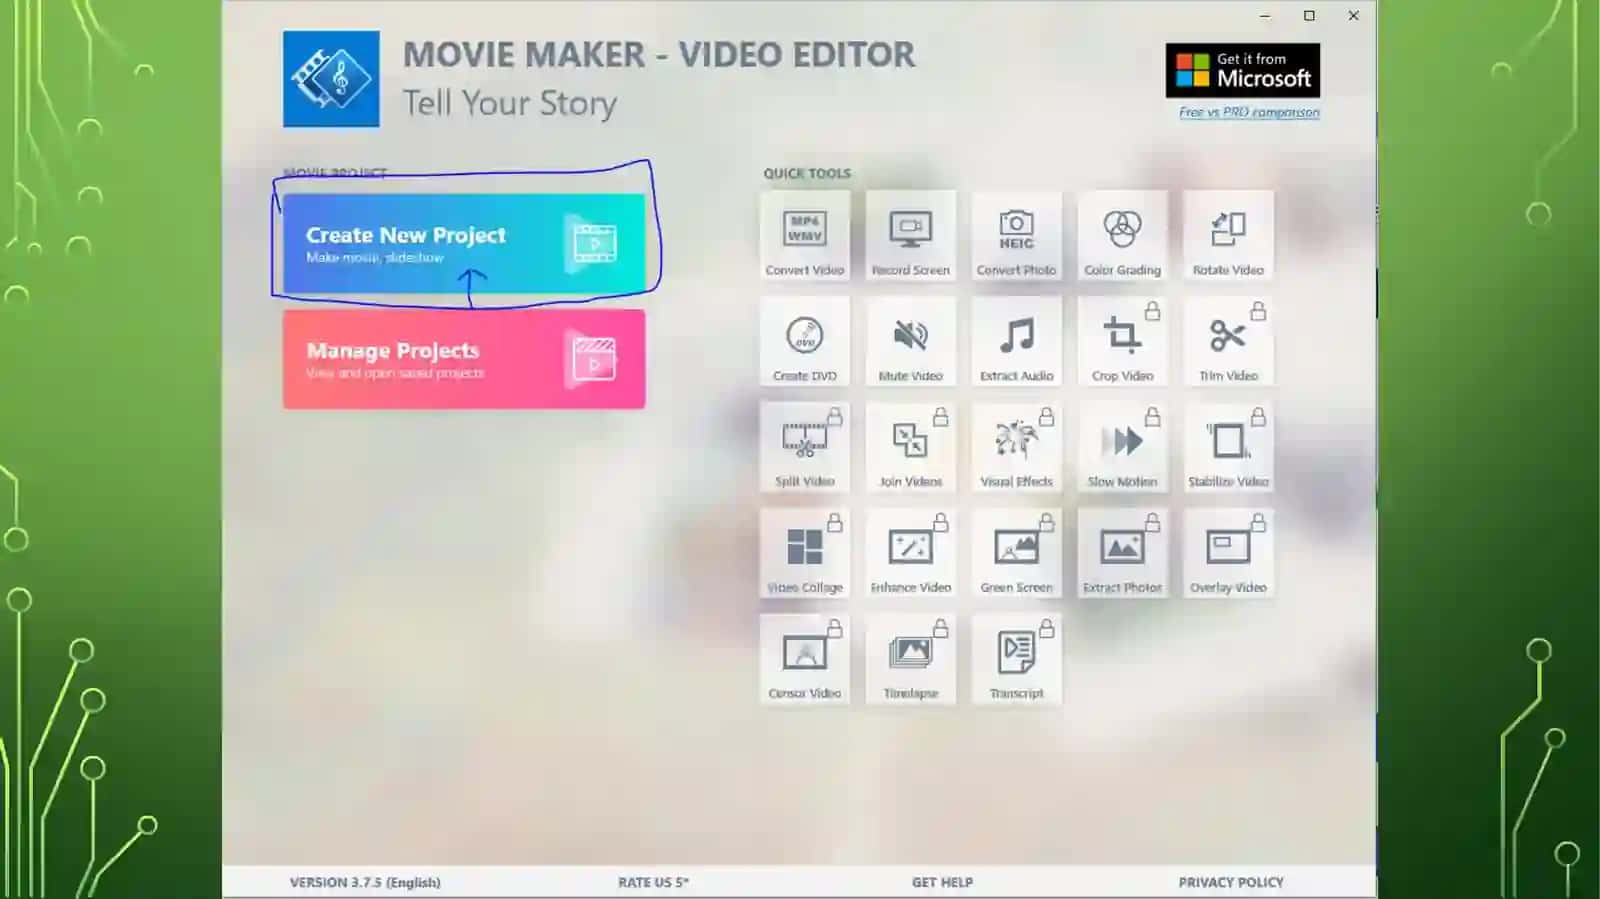Minimize the Movie Maker window
Image resolution: width=1600 pixels, height=899 pixels.
pyautogui.click(x=1265, y=16)
